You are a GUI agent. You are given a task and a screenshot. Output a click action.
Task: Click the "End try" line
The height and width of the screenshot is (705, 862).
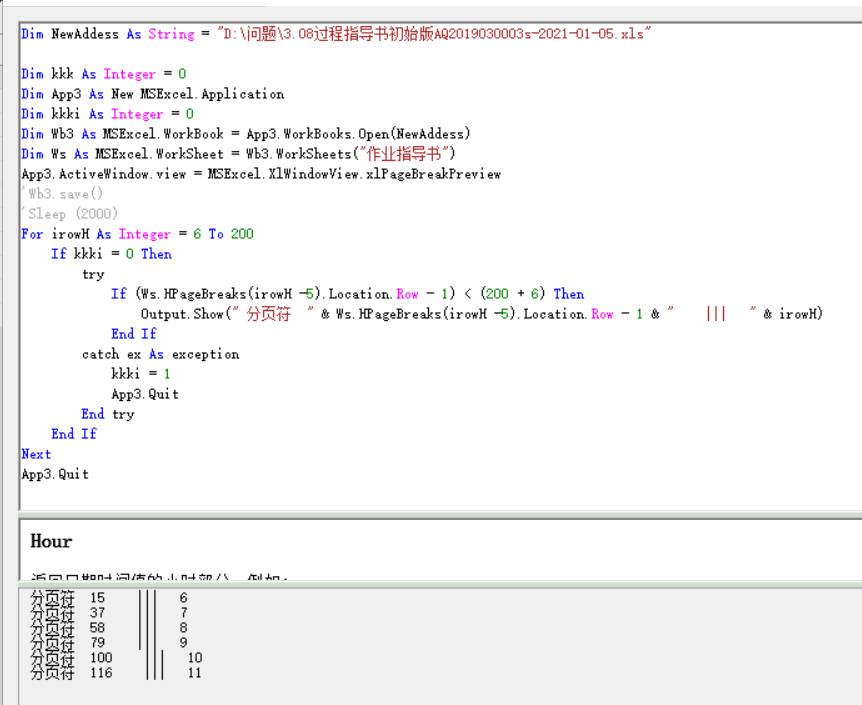click(107, 414)
